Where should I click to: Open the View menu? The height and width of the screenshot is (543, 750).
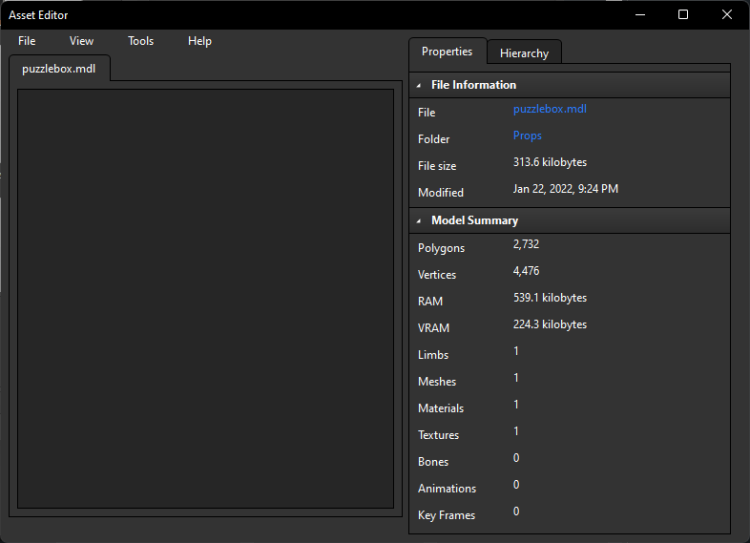tap(81, 41)
